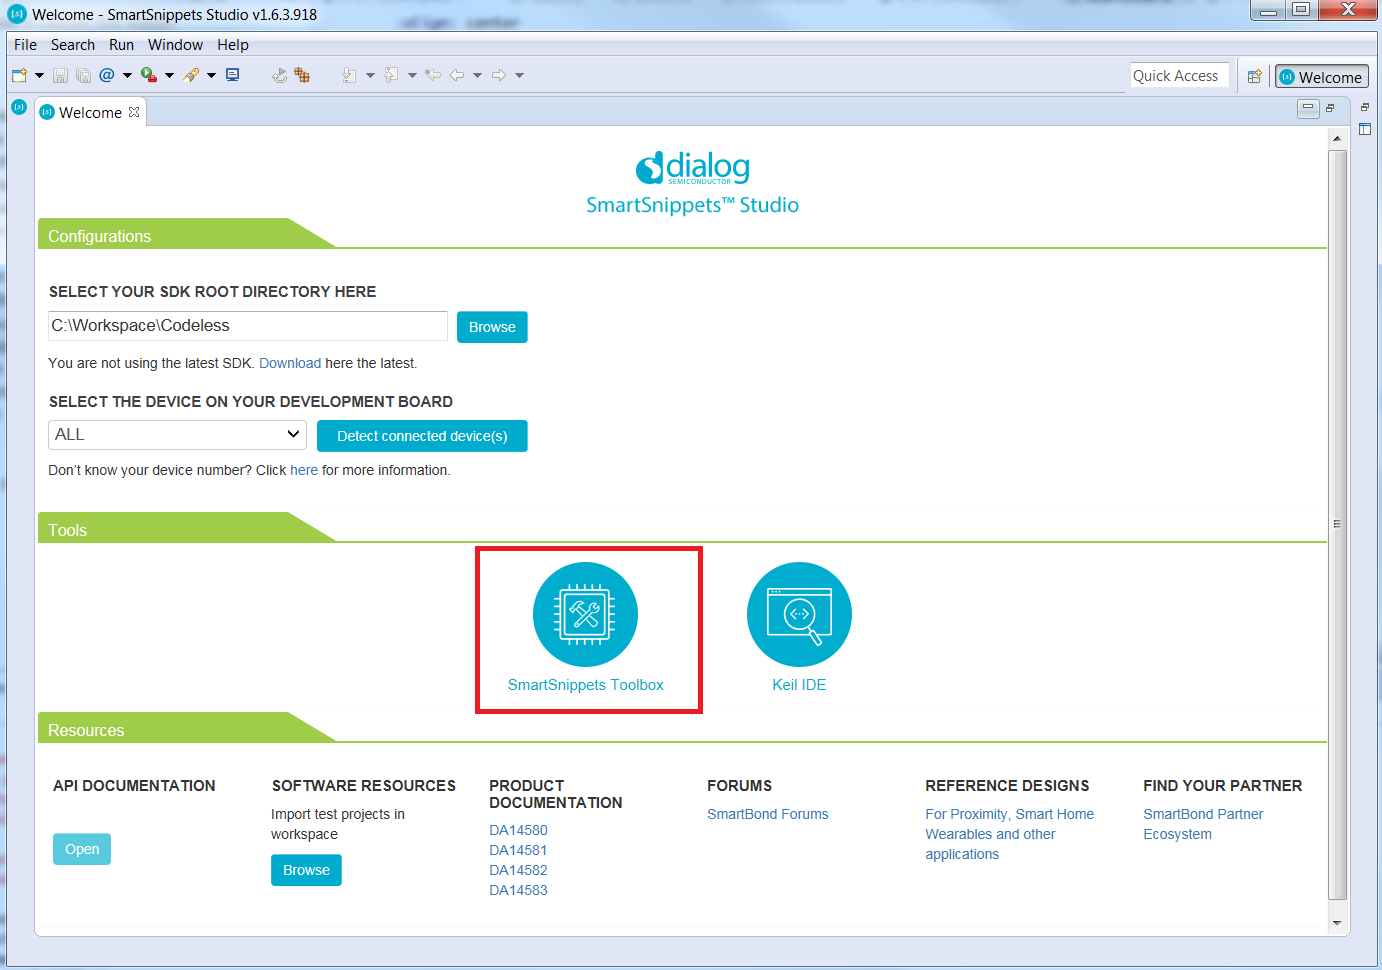Open the DA14582 documentation link

click(518, 870)
